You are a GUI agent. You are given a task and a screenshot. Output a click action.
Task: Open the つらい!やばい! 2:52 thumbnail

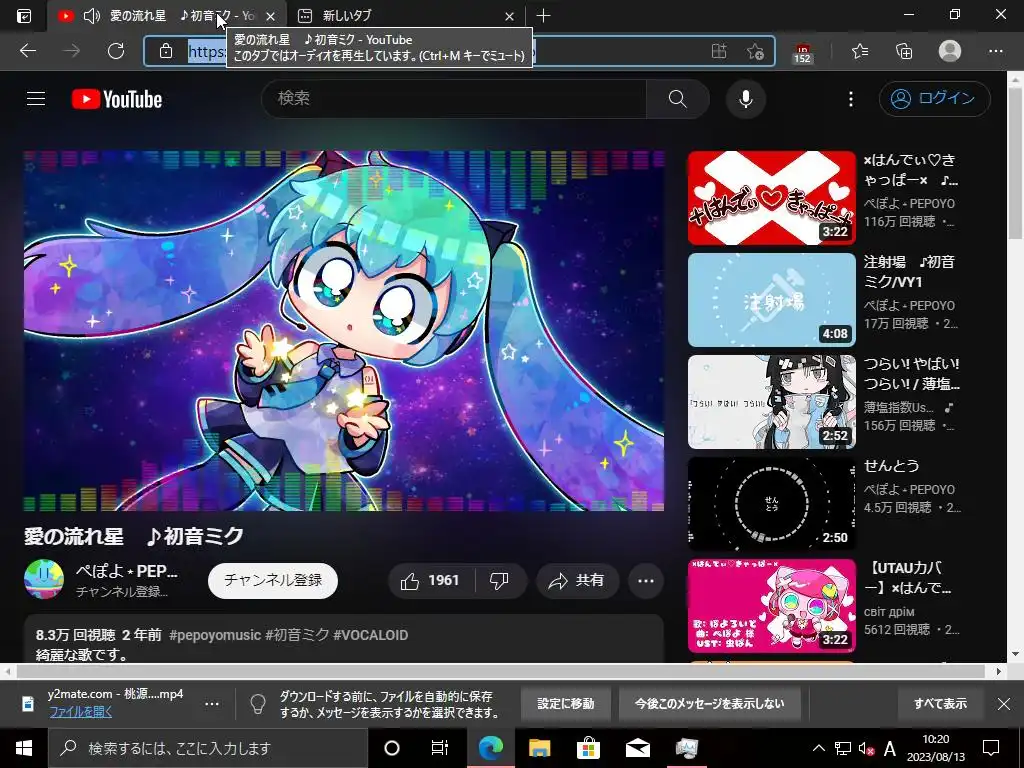(771, 402)
